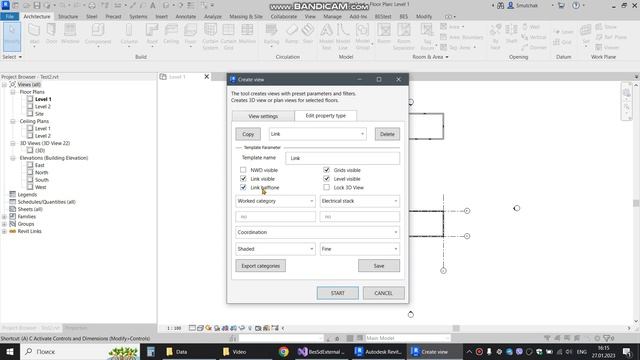Screen dimensions: 640x360
Task: Select the Model Group tool
Action: coord(362,37)
